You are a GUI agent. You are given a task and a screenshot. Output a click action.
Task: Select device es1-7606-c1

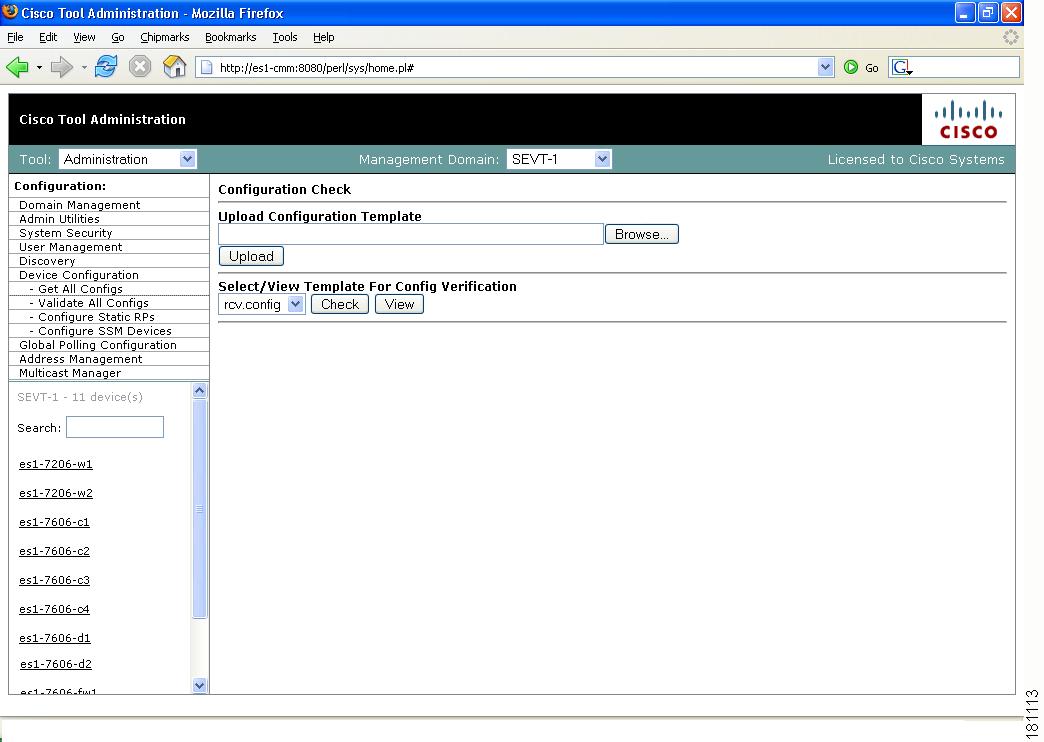point(54,522)
